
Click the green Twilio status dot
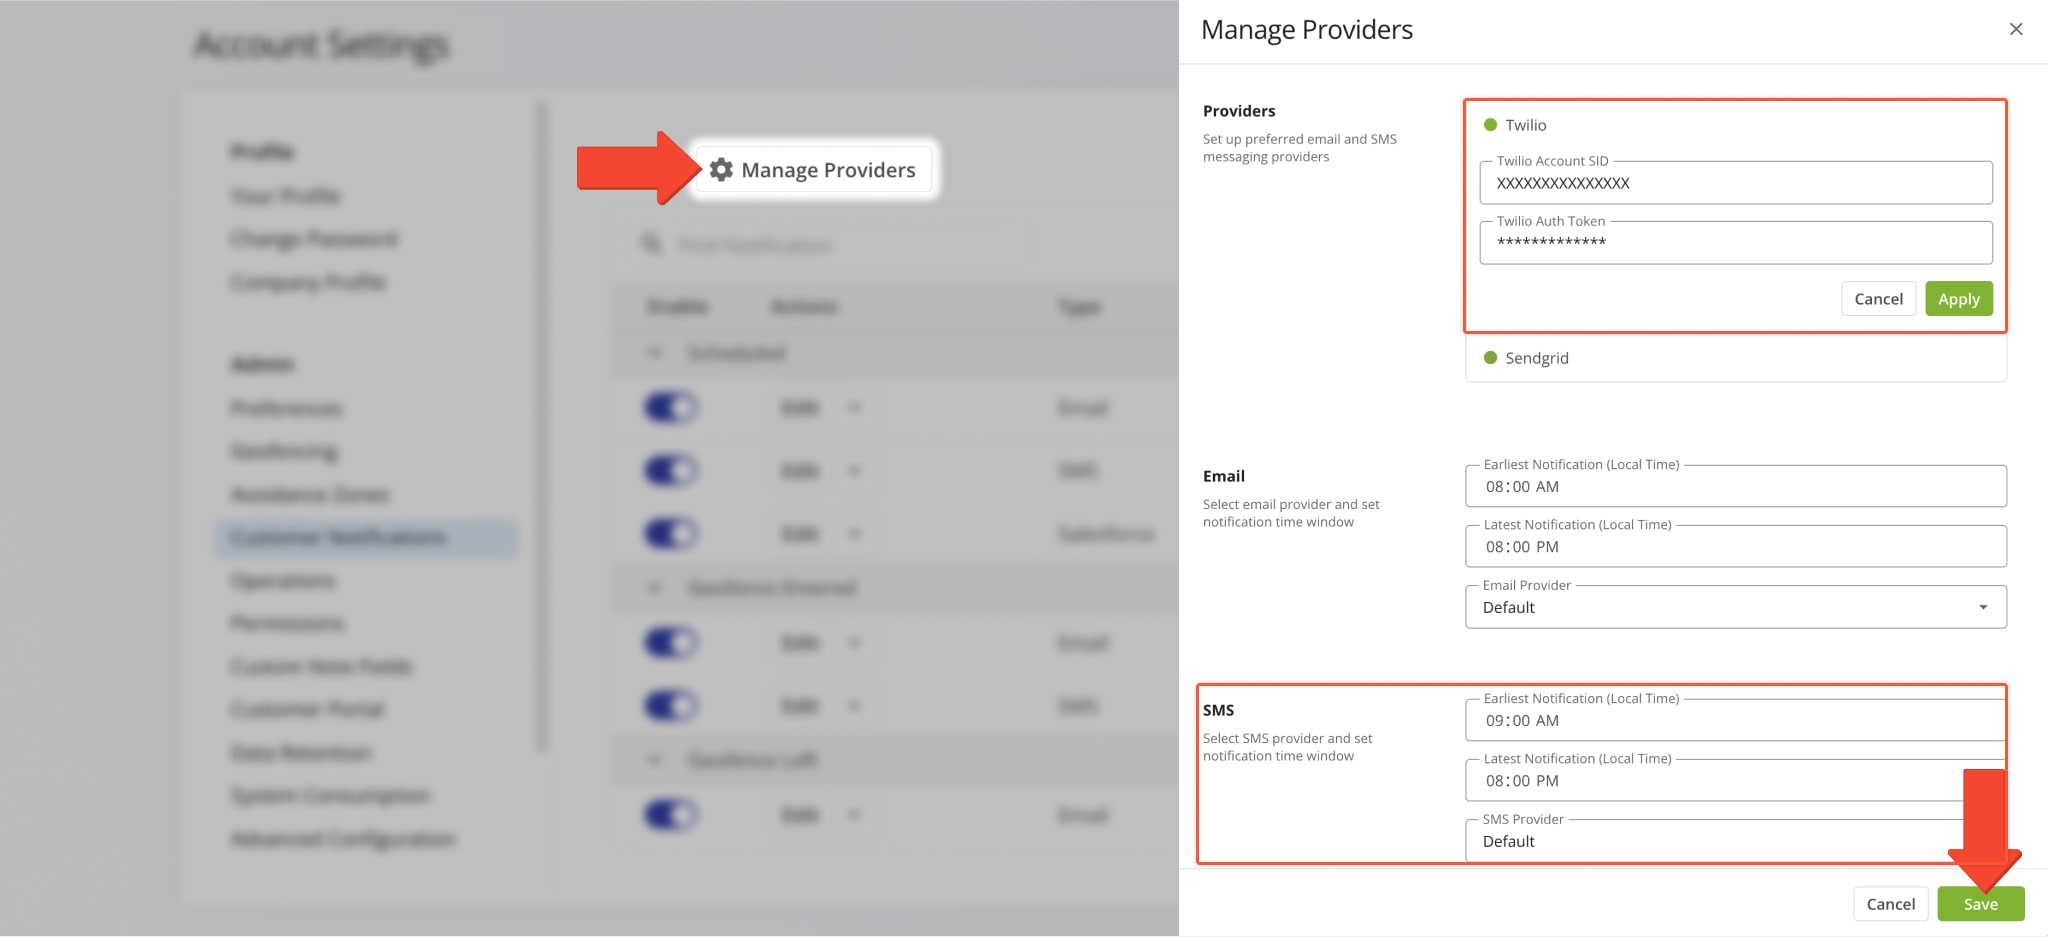coord(1490,125)
